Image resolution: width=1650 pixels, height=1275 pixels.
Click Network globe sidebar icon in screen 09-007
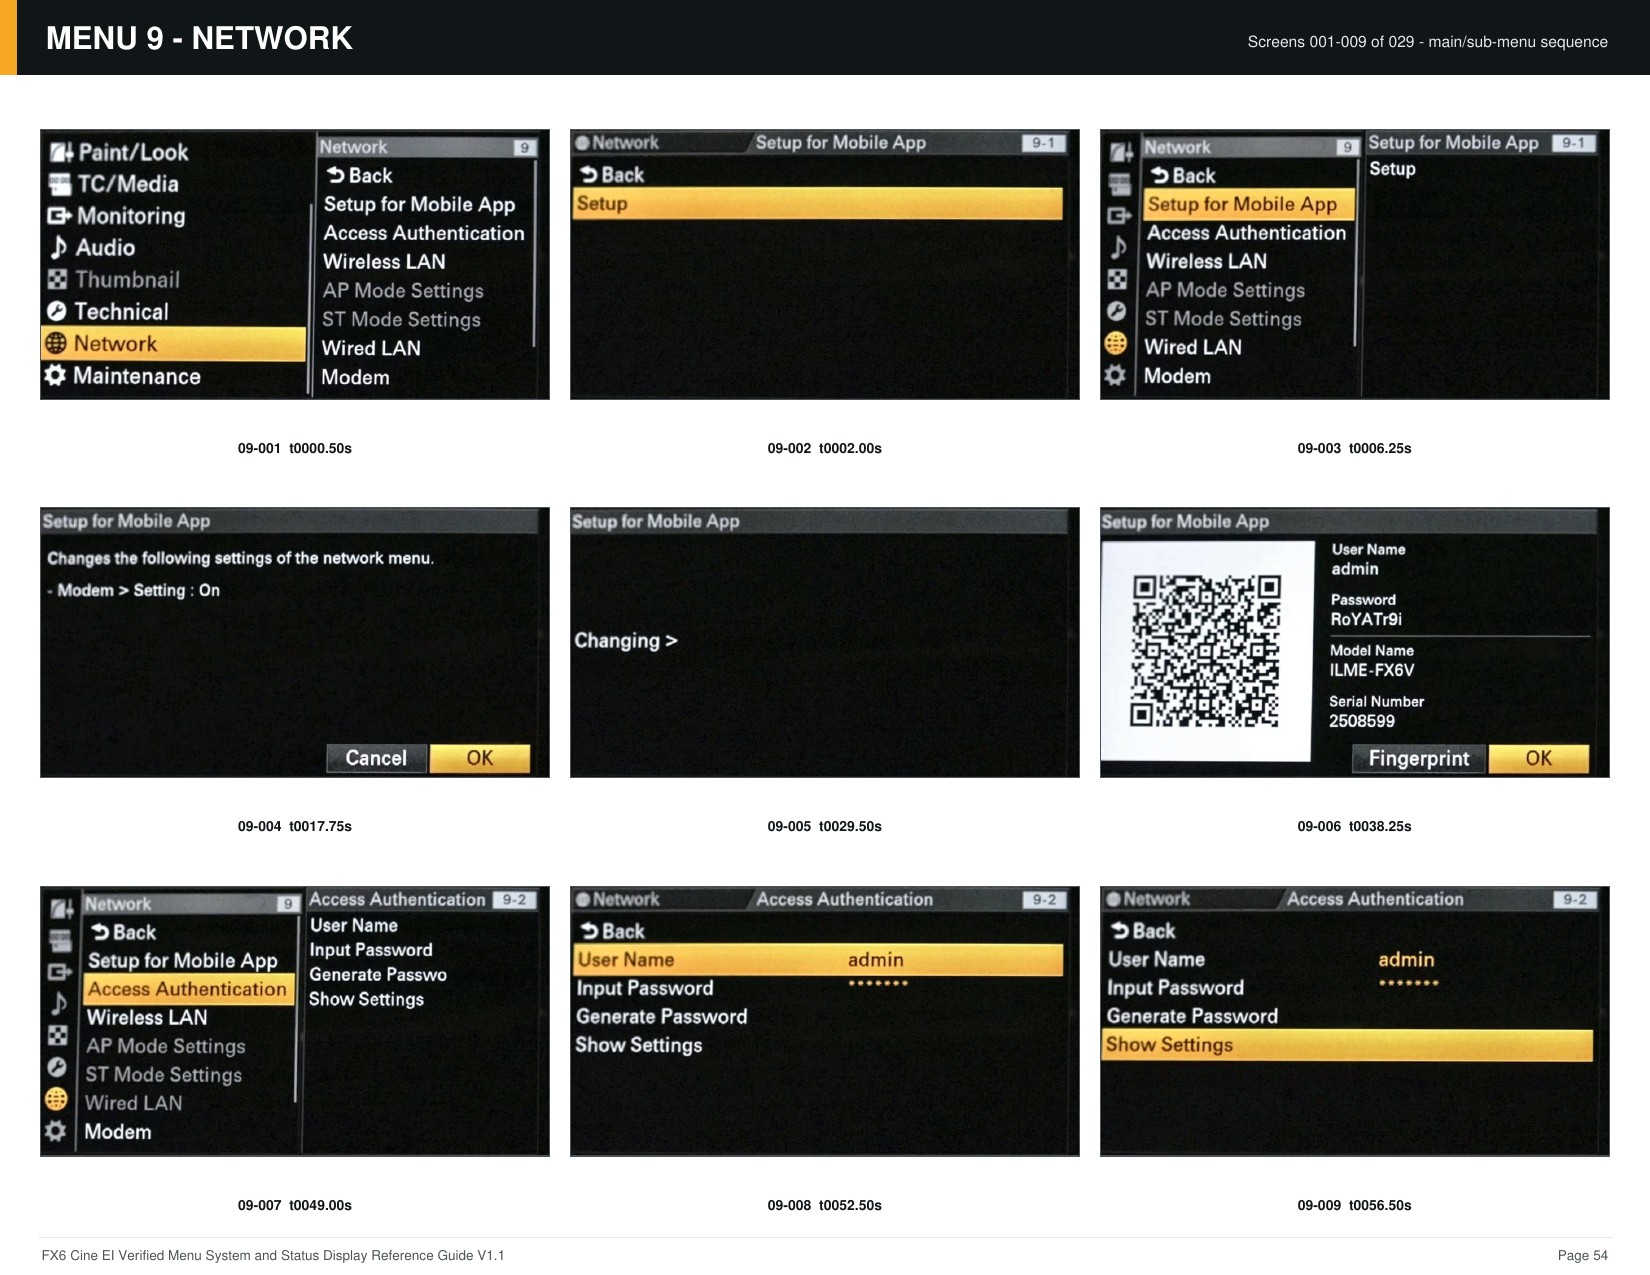pyautogui.click(x=57, y=1099)
